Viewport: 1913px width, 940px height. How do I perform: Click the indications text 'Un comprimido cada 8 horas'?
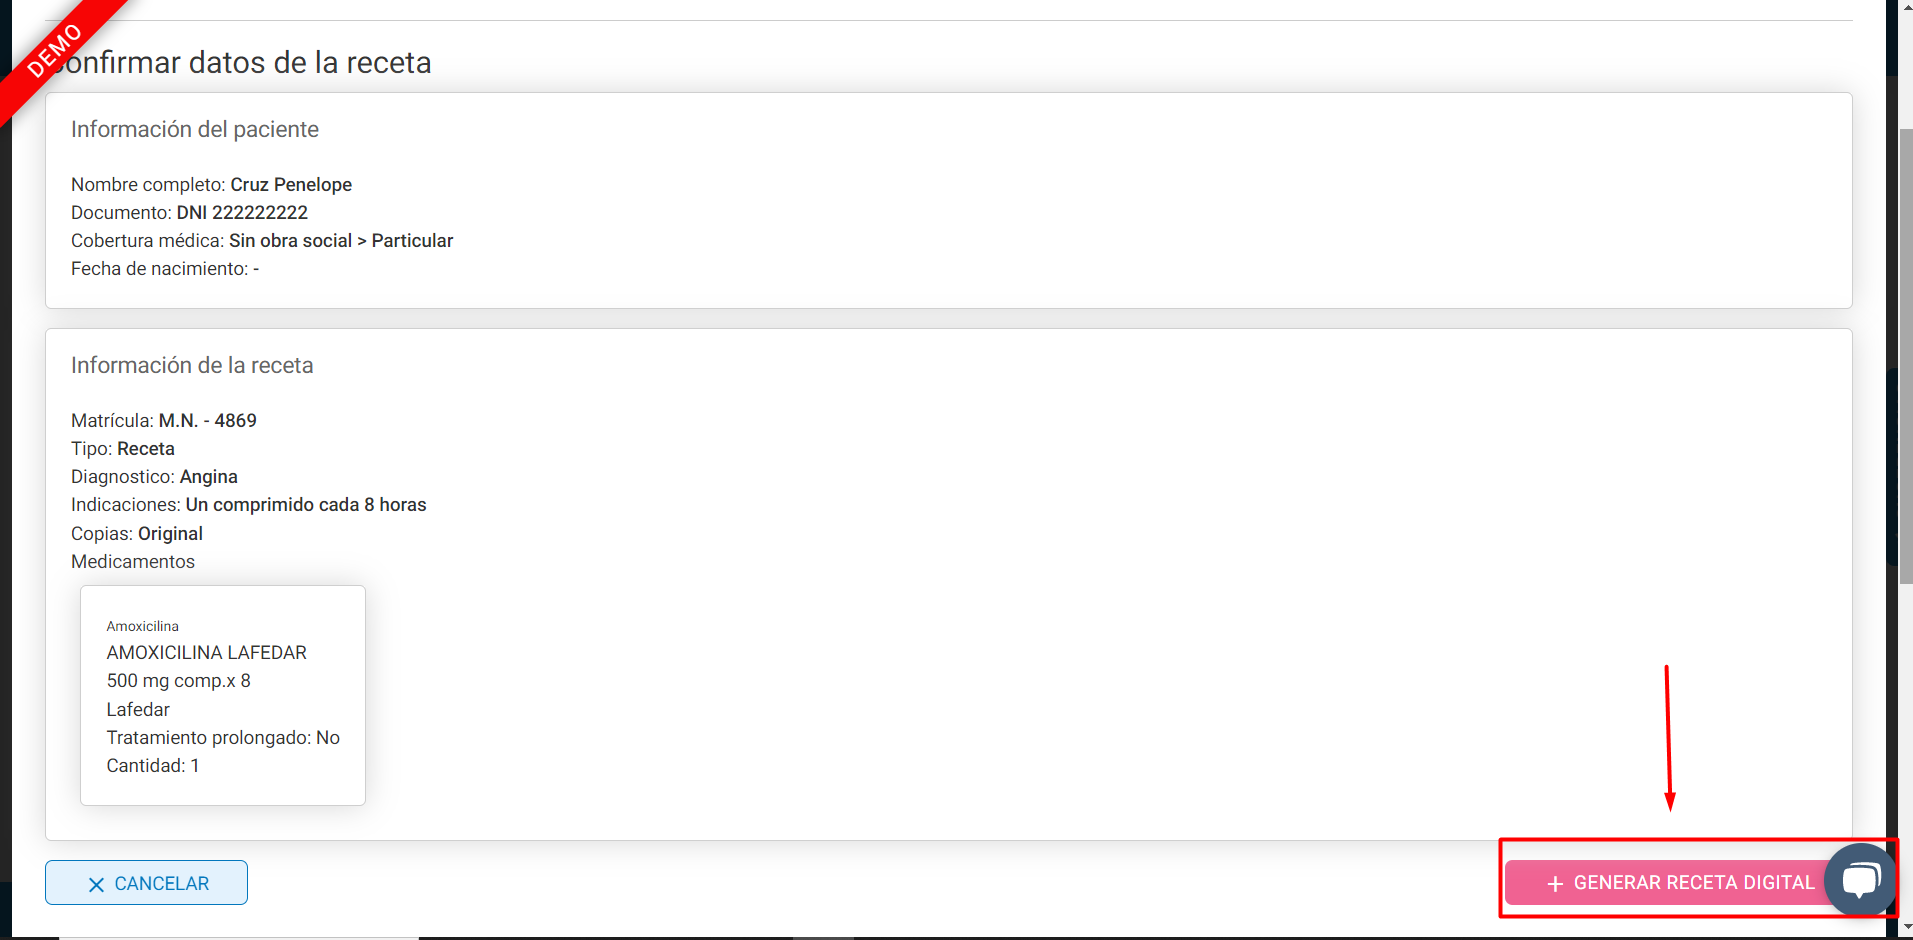[x=306, y=505]
